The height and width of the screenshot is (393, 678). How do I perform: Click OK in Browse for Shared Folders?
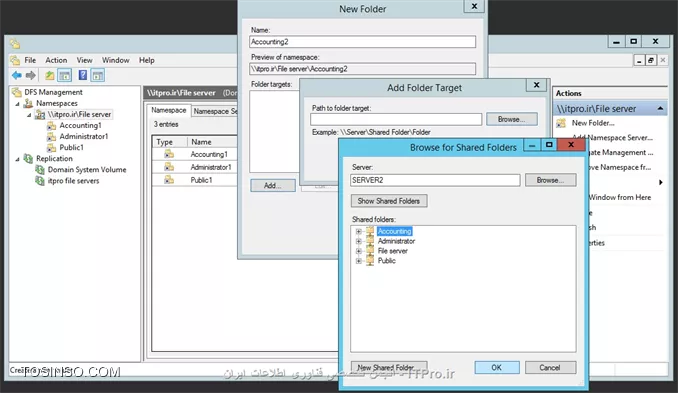[x=496, y=367]
